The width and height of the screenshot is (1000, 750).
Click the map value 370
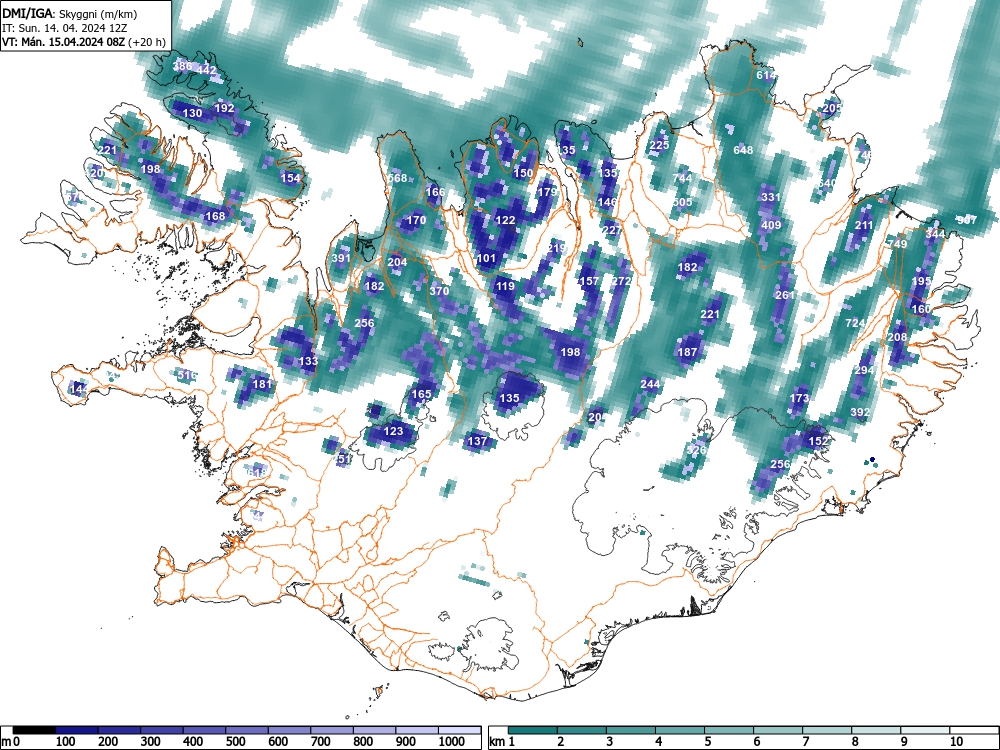click(439, 291)
